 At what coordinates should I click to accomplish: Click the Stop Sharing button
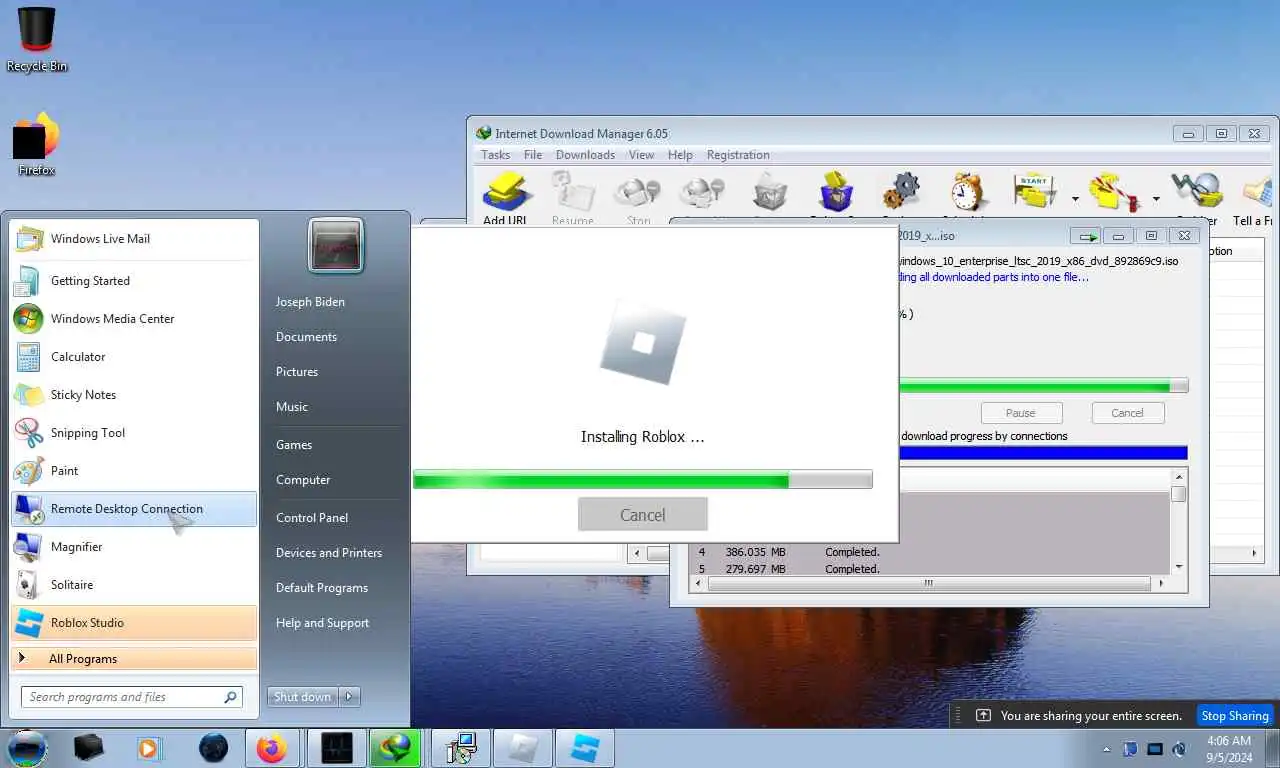click(x=1235, y=715)
